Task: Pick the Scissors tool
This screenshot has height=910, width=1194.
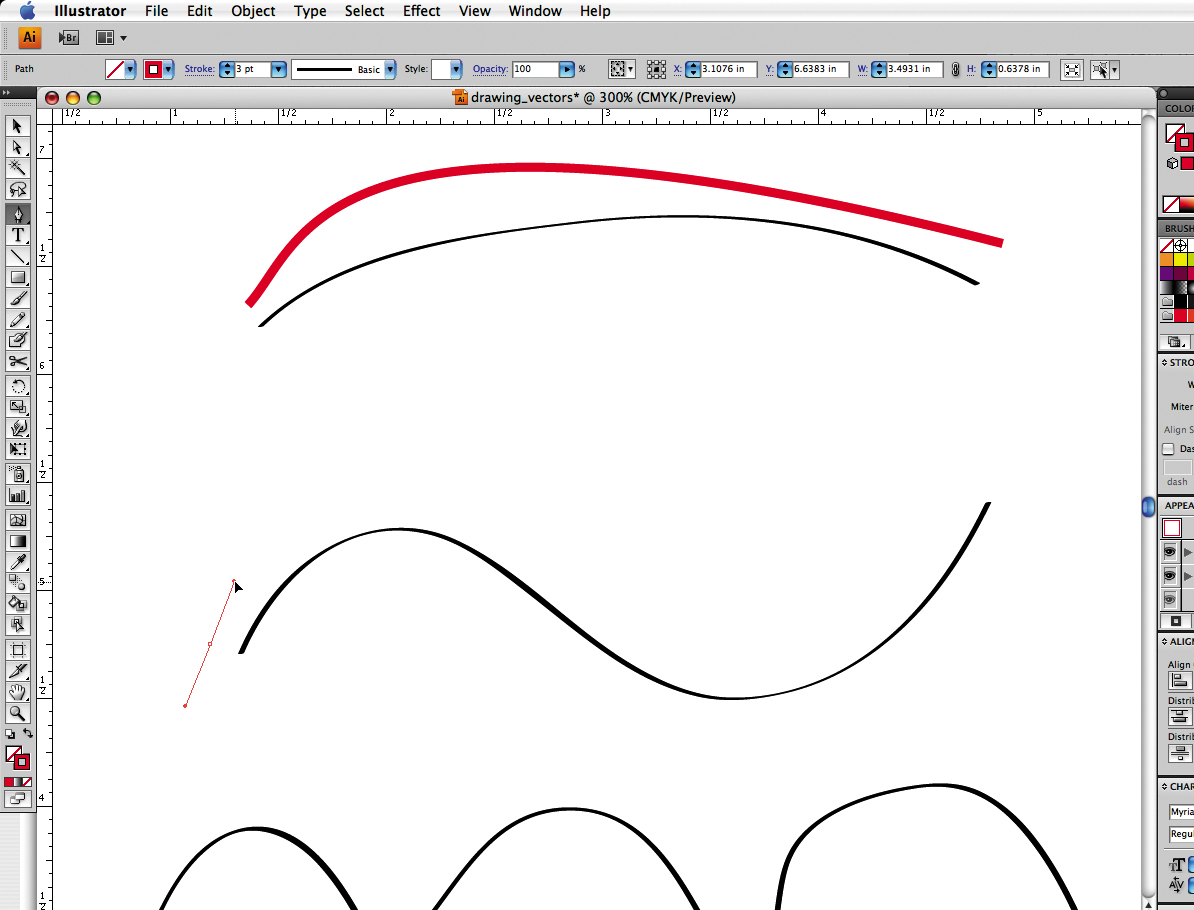Action: [18, 362]
